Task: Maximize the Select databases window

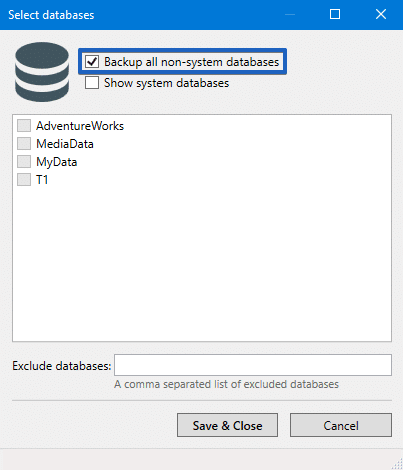Action: coord(335,14)
